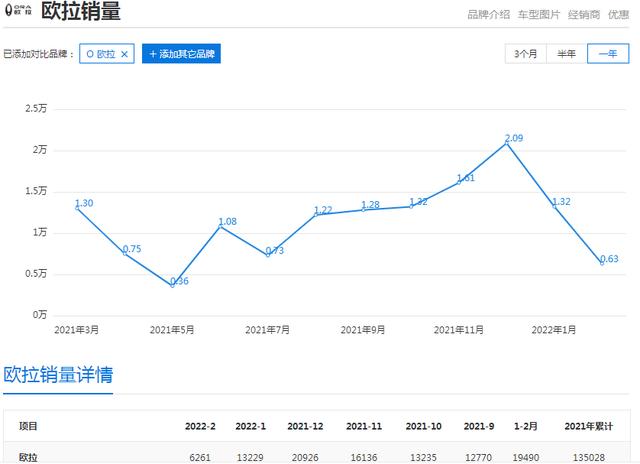Open the 品牌介绍 link
640x464 pixels.
tap(489, 15)
